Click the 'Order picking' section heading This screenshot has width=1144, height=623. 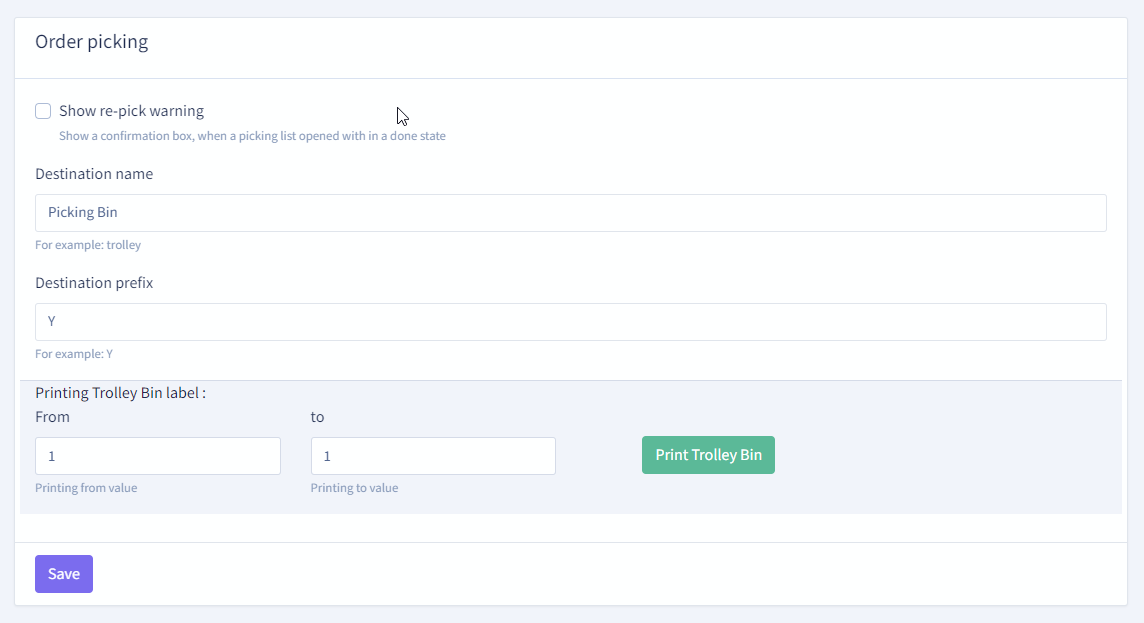click(91, 42)
